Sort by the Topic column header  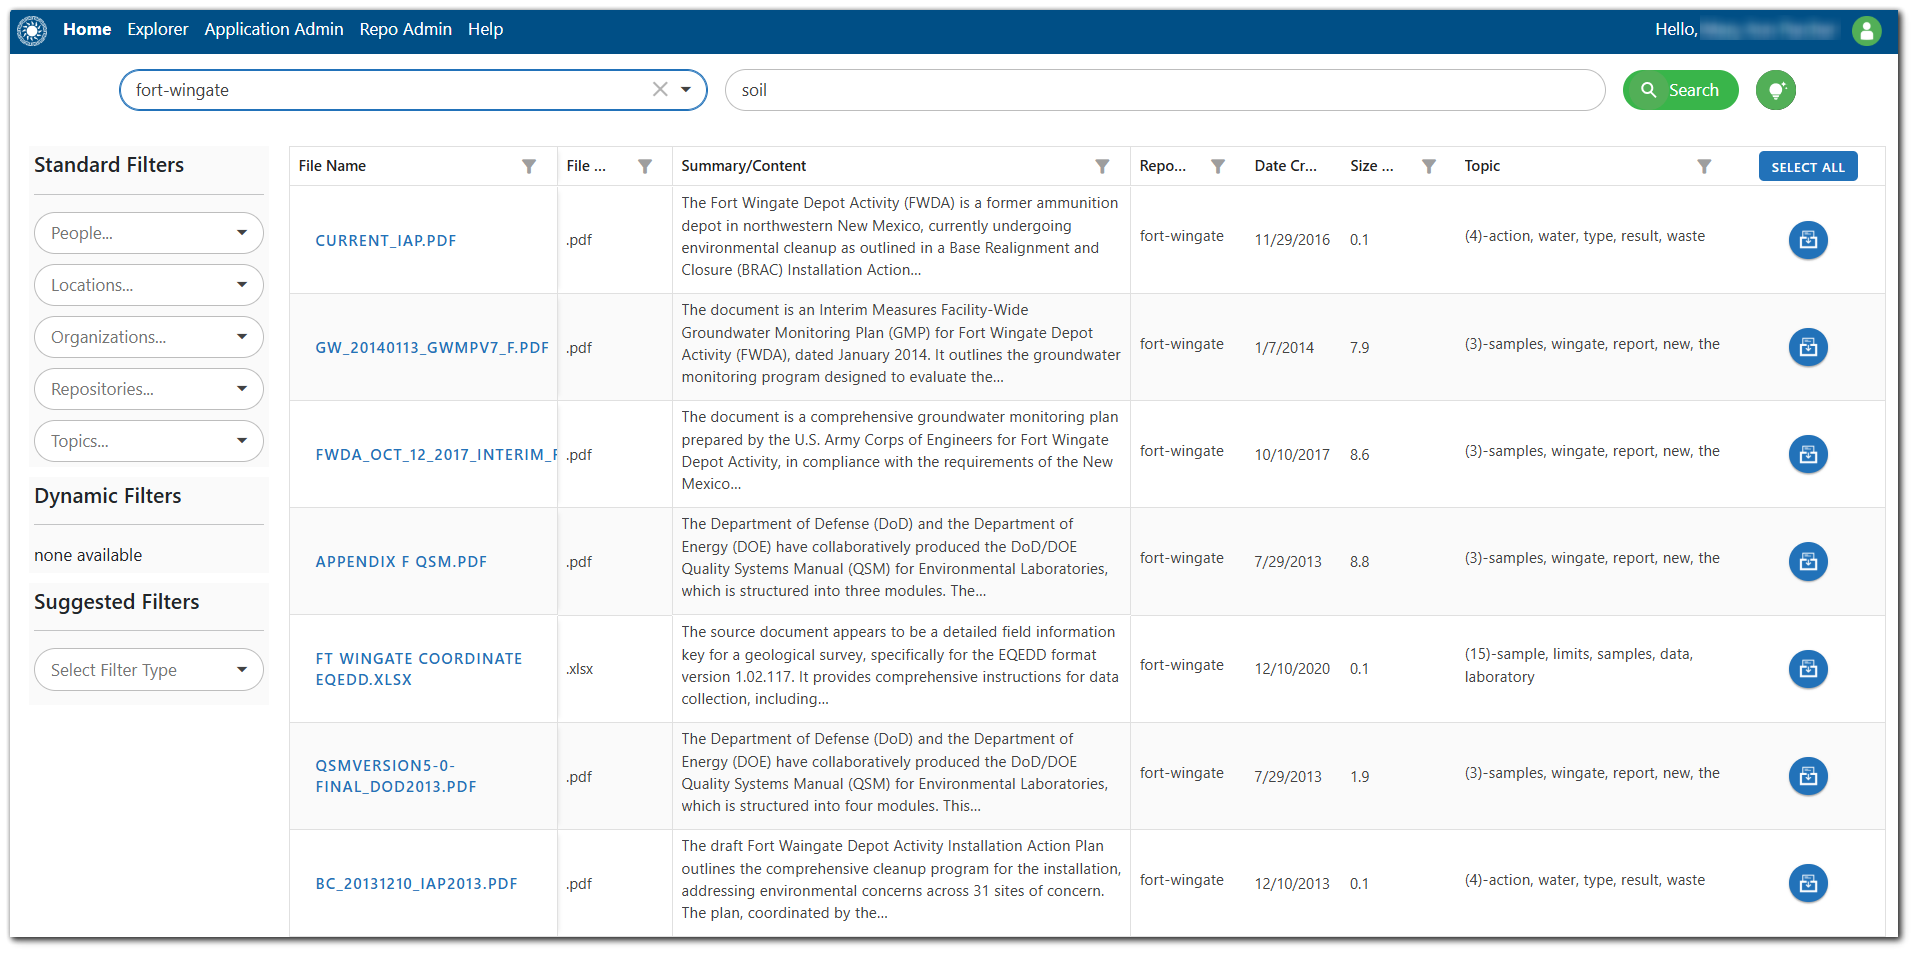pos(1482,166)
